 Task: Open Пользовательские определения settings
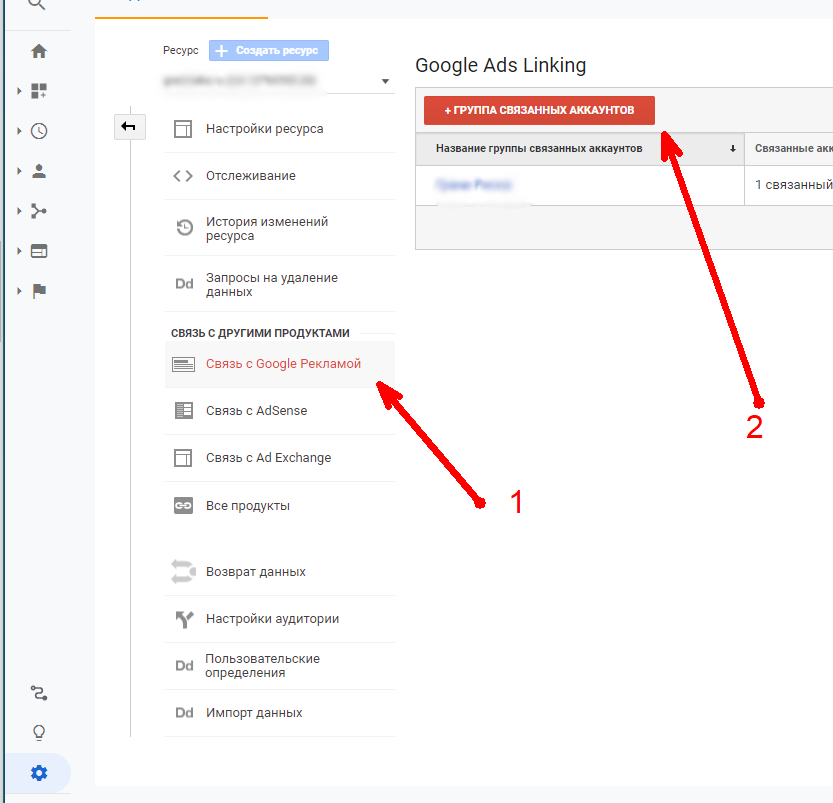[280, 666]
